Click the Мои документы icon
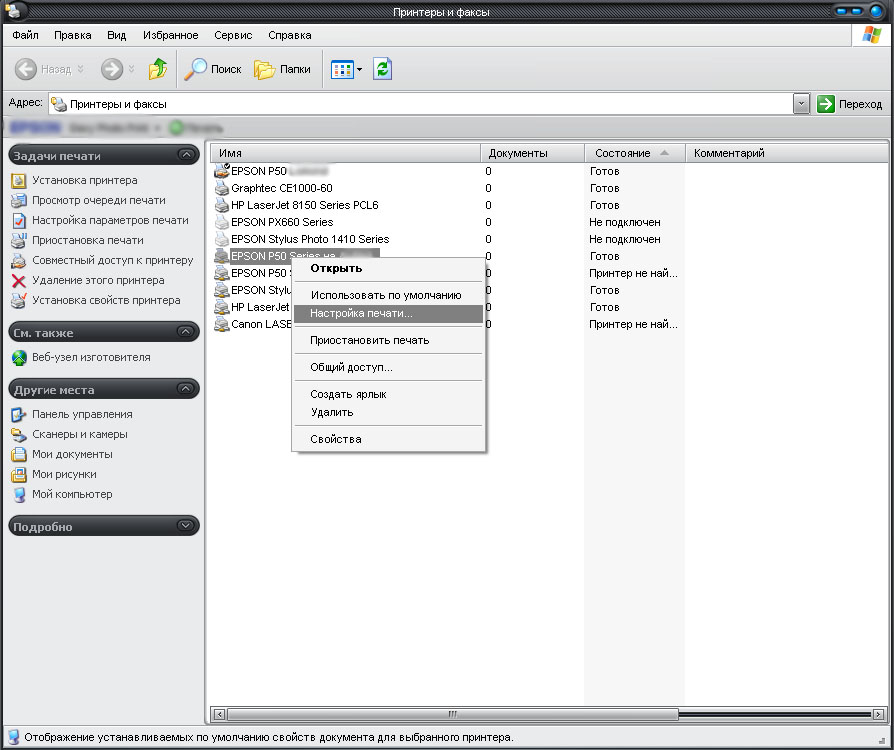Screen dimensions: 894x750 [x=19, y=455]
